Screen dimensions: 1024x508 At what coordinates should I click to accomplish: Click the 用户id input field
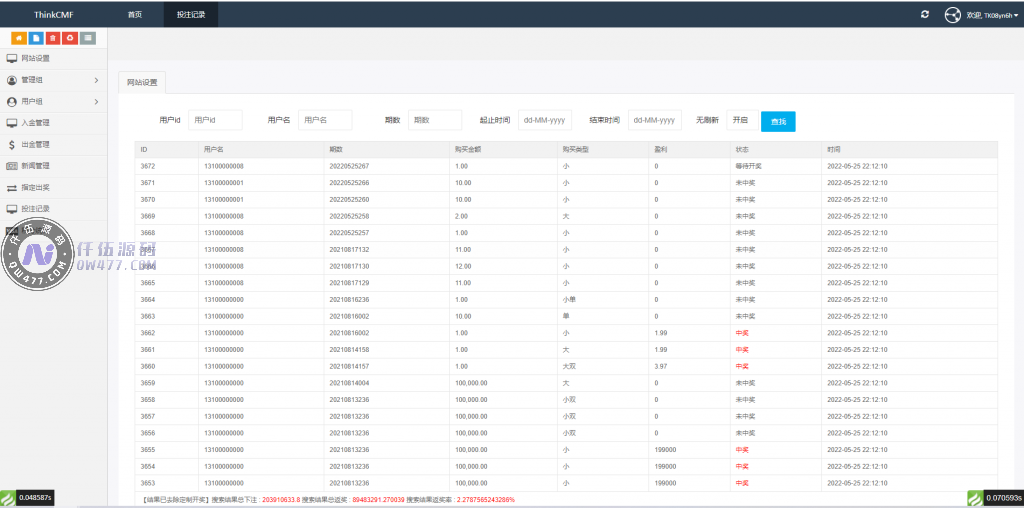(215, 120)
